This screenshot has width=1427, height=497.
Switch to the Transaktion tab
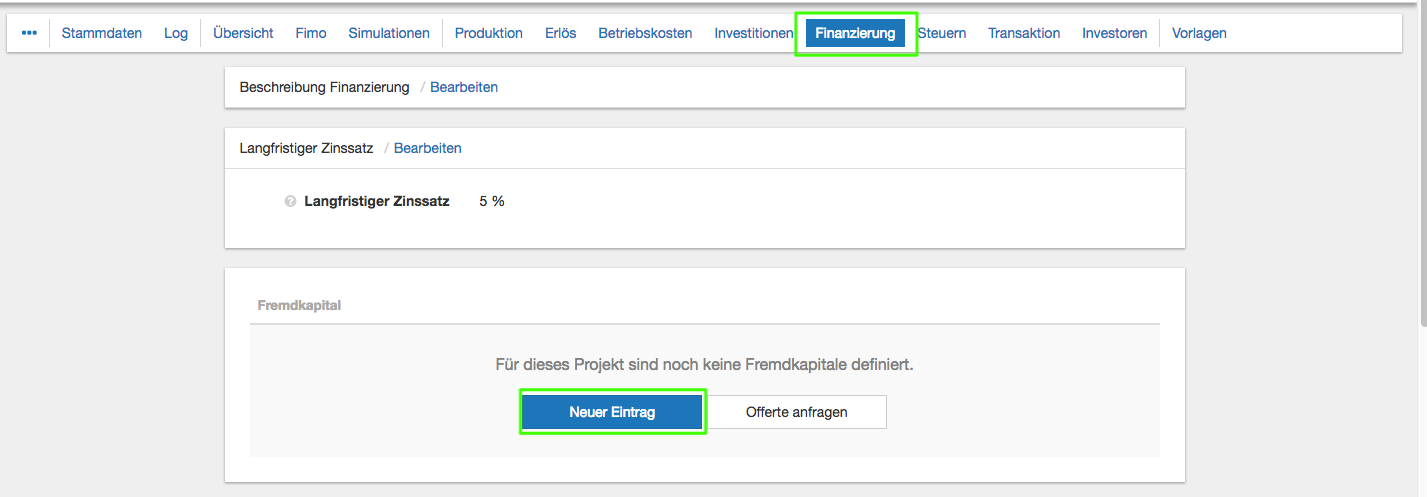1024,33
